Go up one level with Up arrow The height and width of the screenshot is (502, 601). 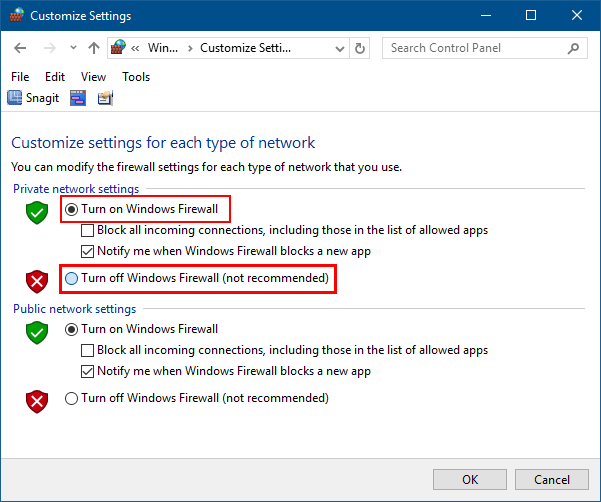[x=93, y=48]
